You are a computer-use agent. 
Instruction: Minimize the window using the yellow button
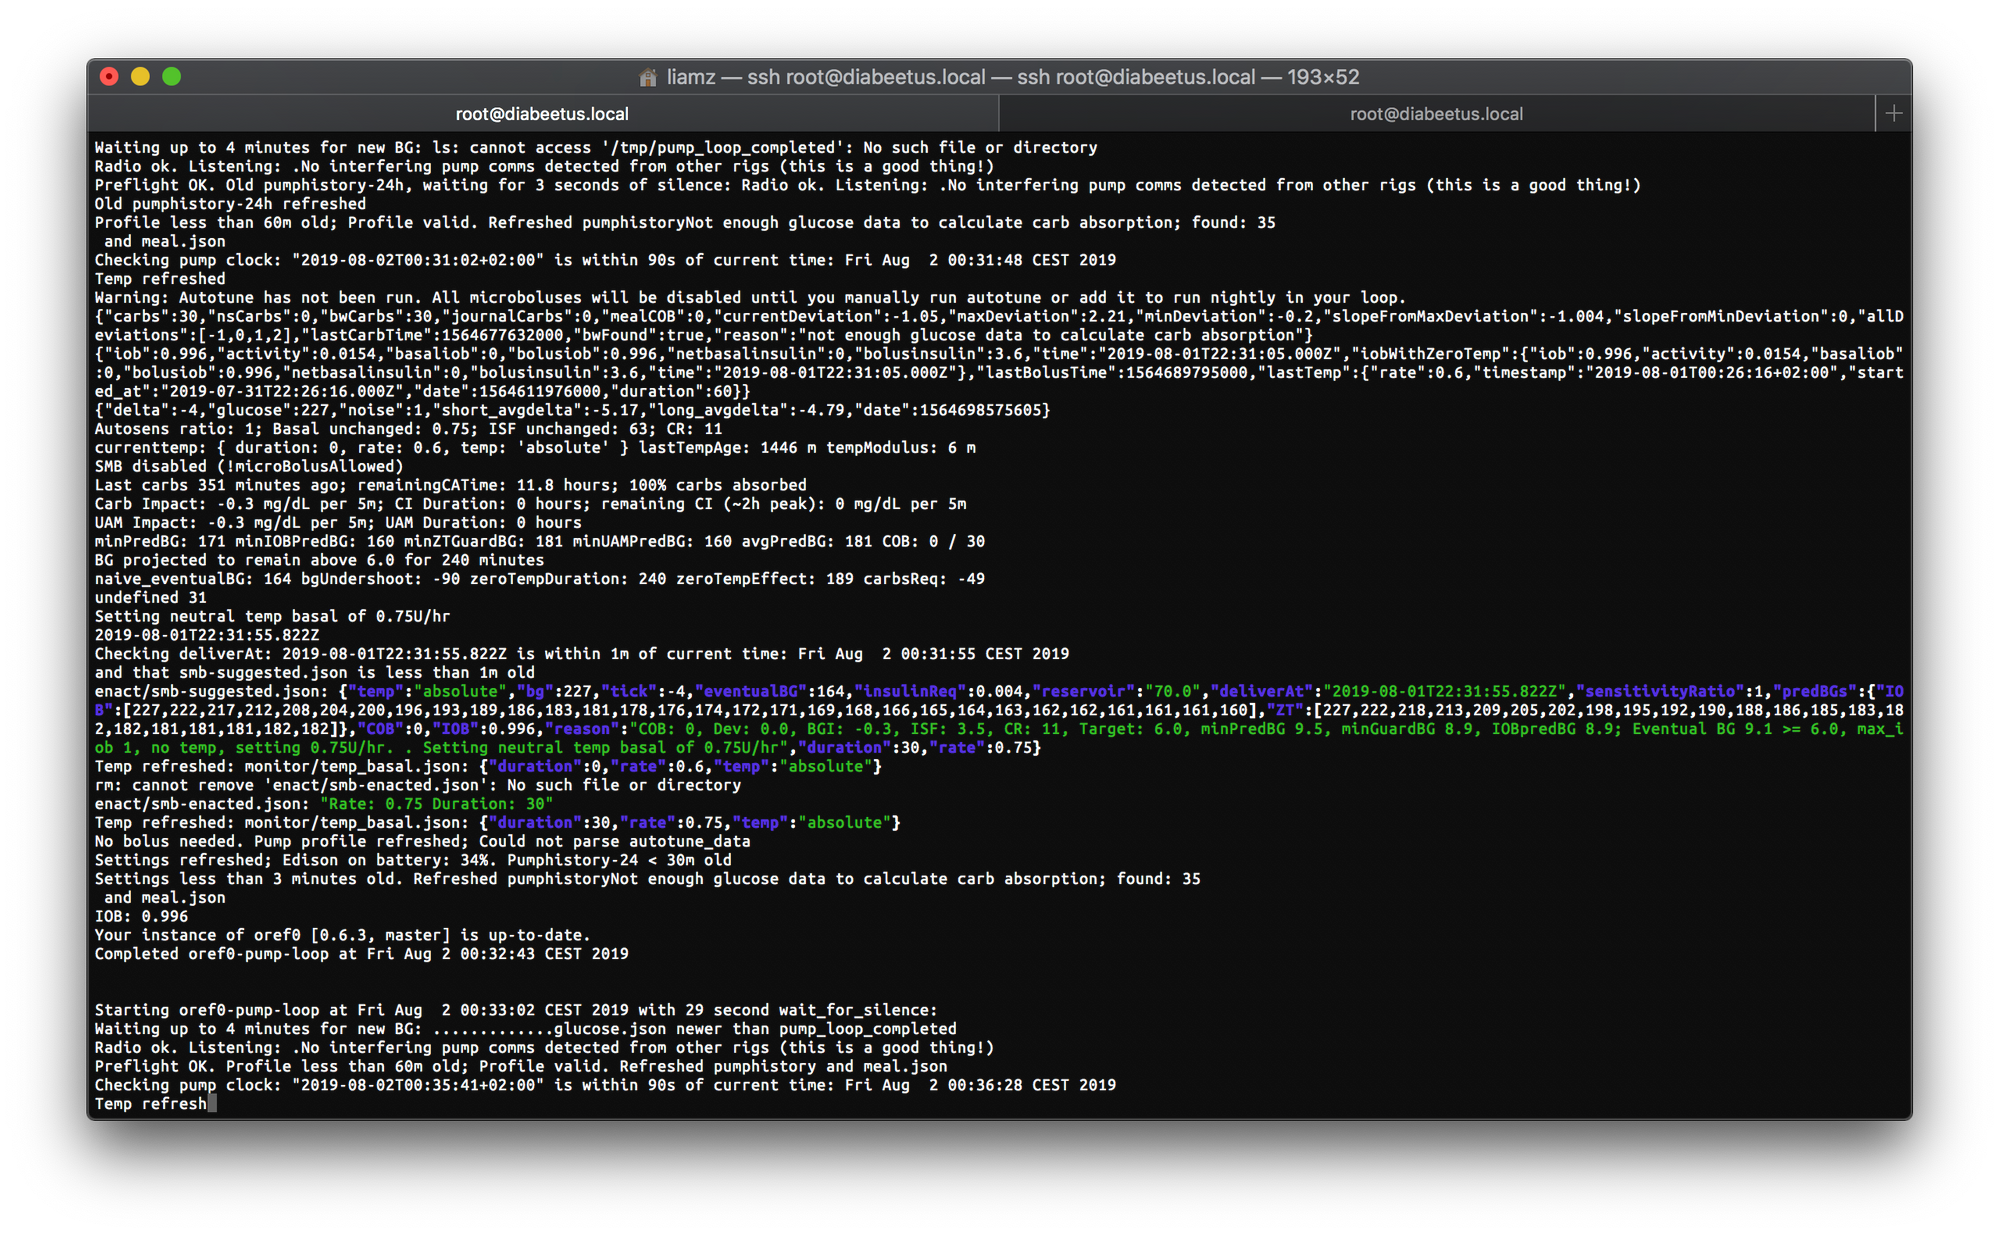[141, 76]
